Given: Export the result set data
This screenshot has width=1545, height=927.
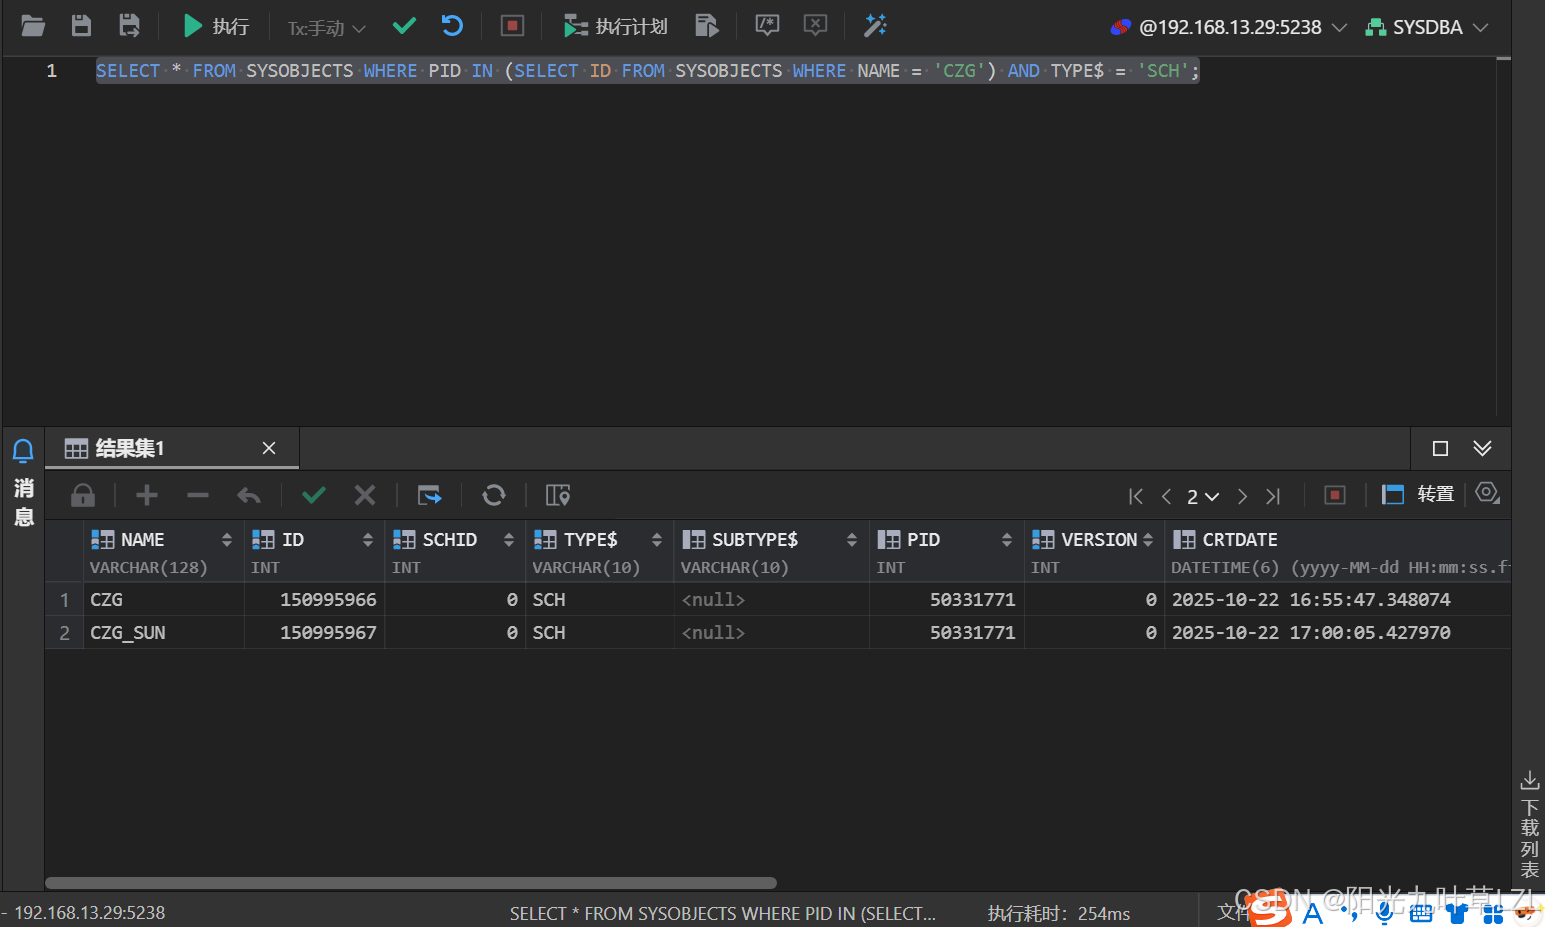Looking at the screenshot, I should [x=429, y=495].
